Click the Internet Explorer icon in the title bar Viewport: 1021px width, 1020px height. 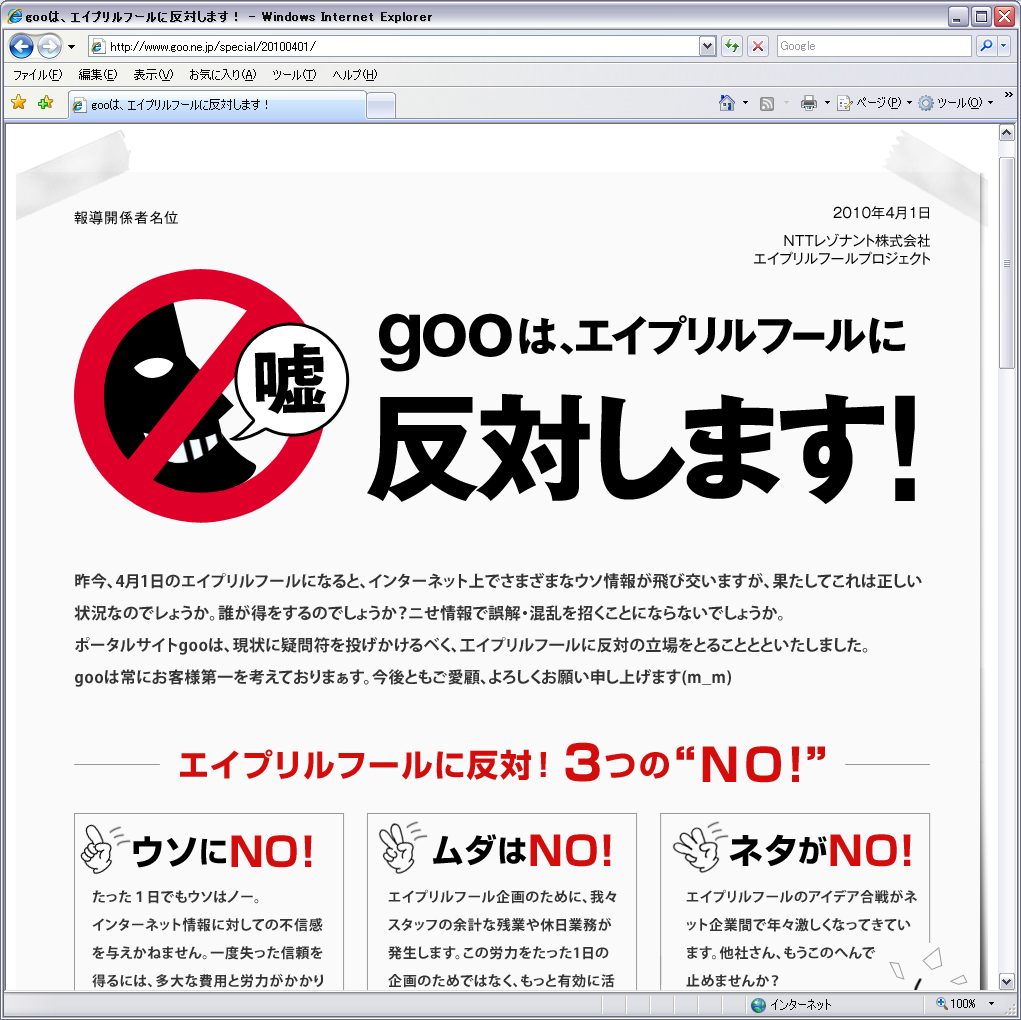[x=14, y=16]
